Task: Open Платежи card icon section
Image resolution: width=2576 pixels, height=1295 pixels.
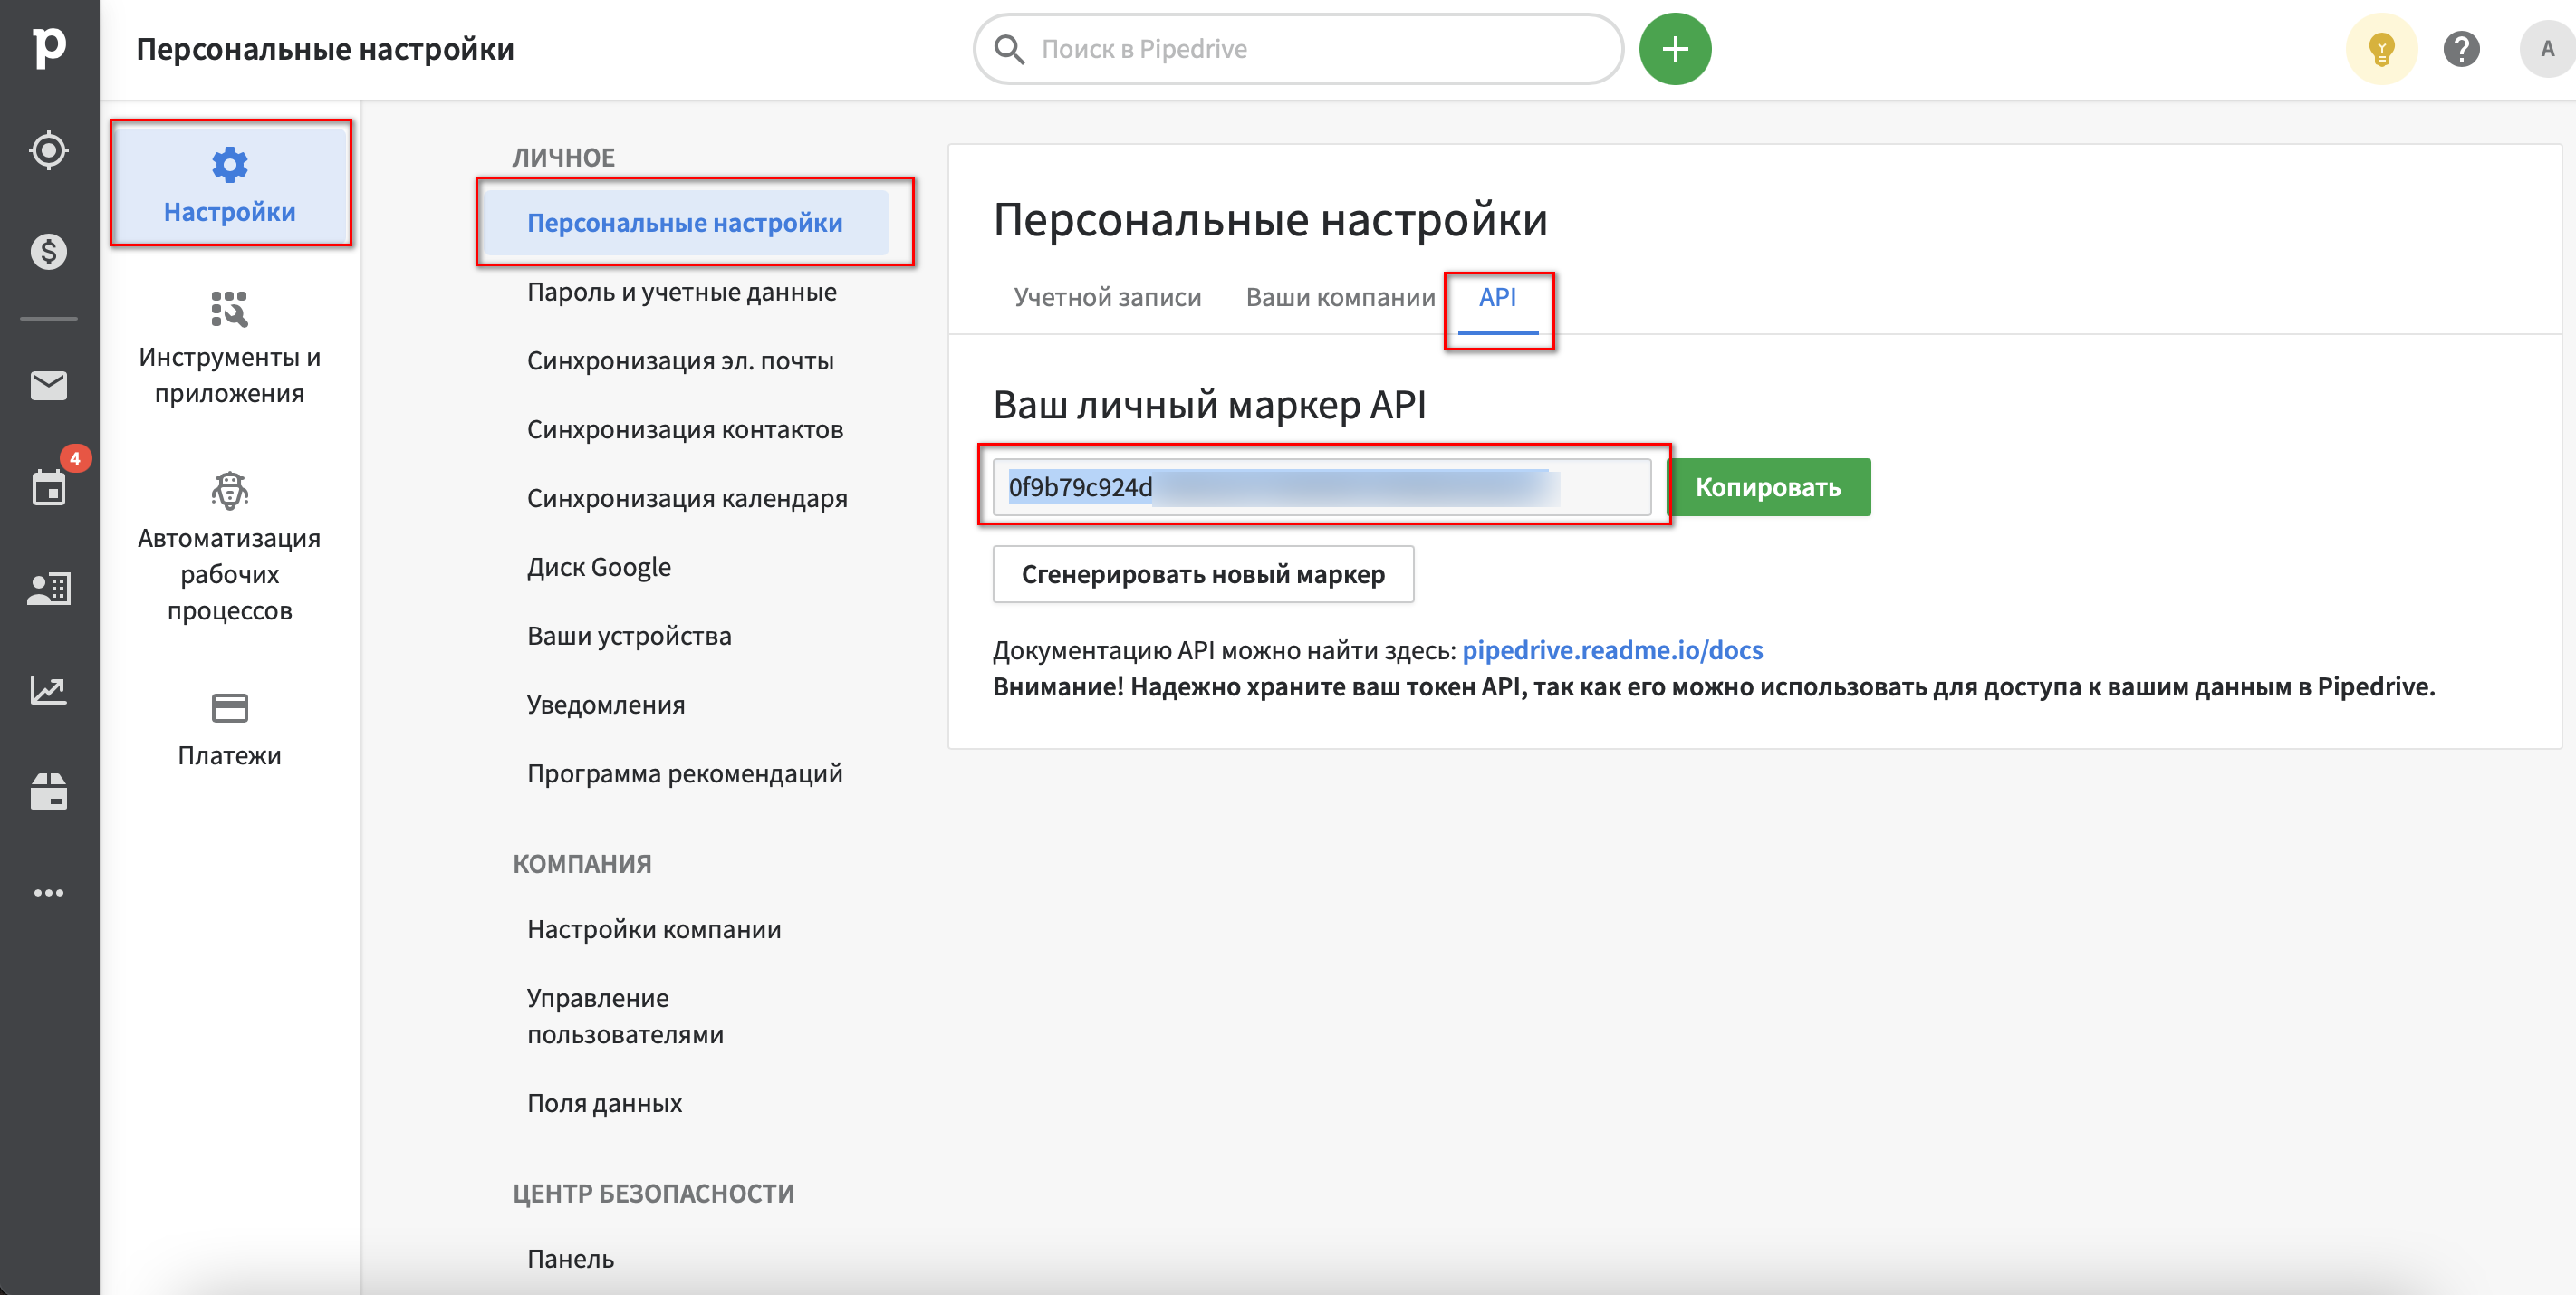Action: (230, 730)
